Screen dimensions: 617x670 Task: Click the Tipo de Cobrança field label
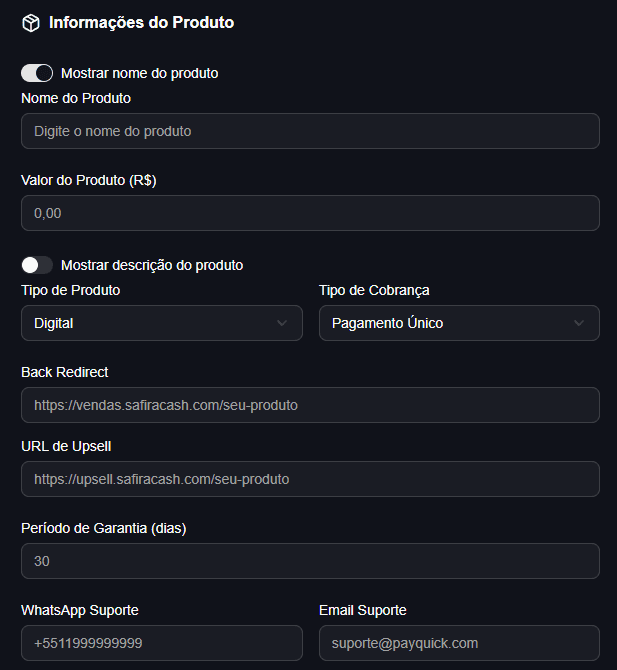pos(374,290)
